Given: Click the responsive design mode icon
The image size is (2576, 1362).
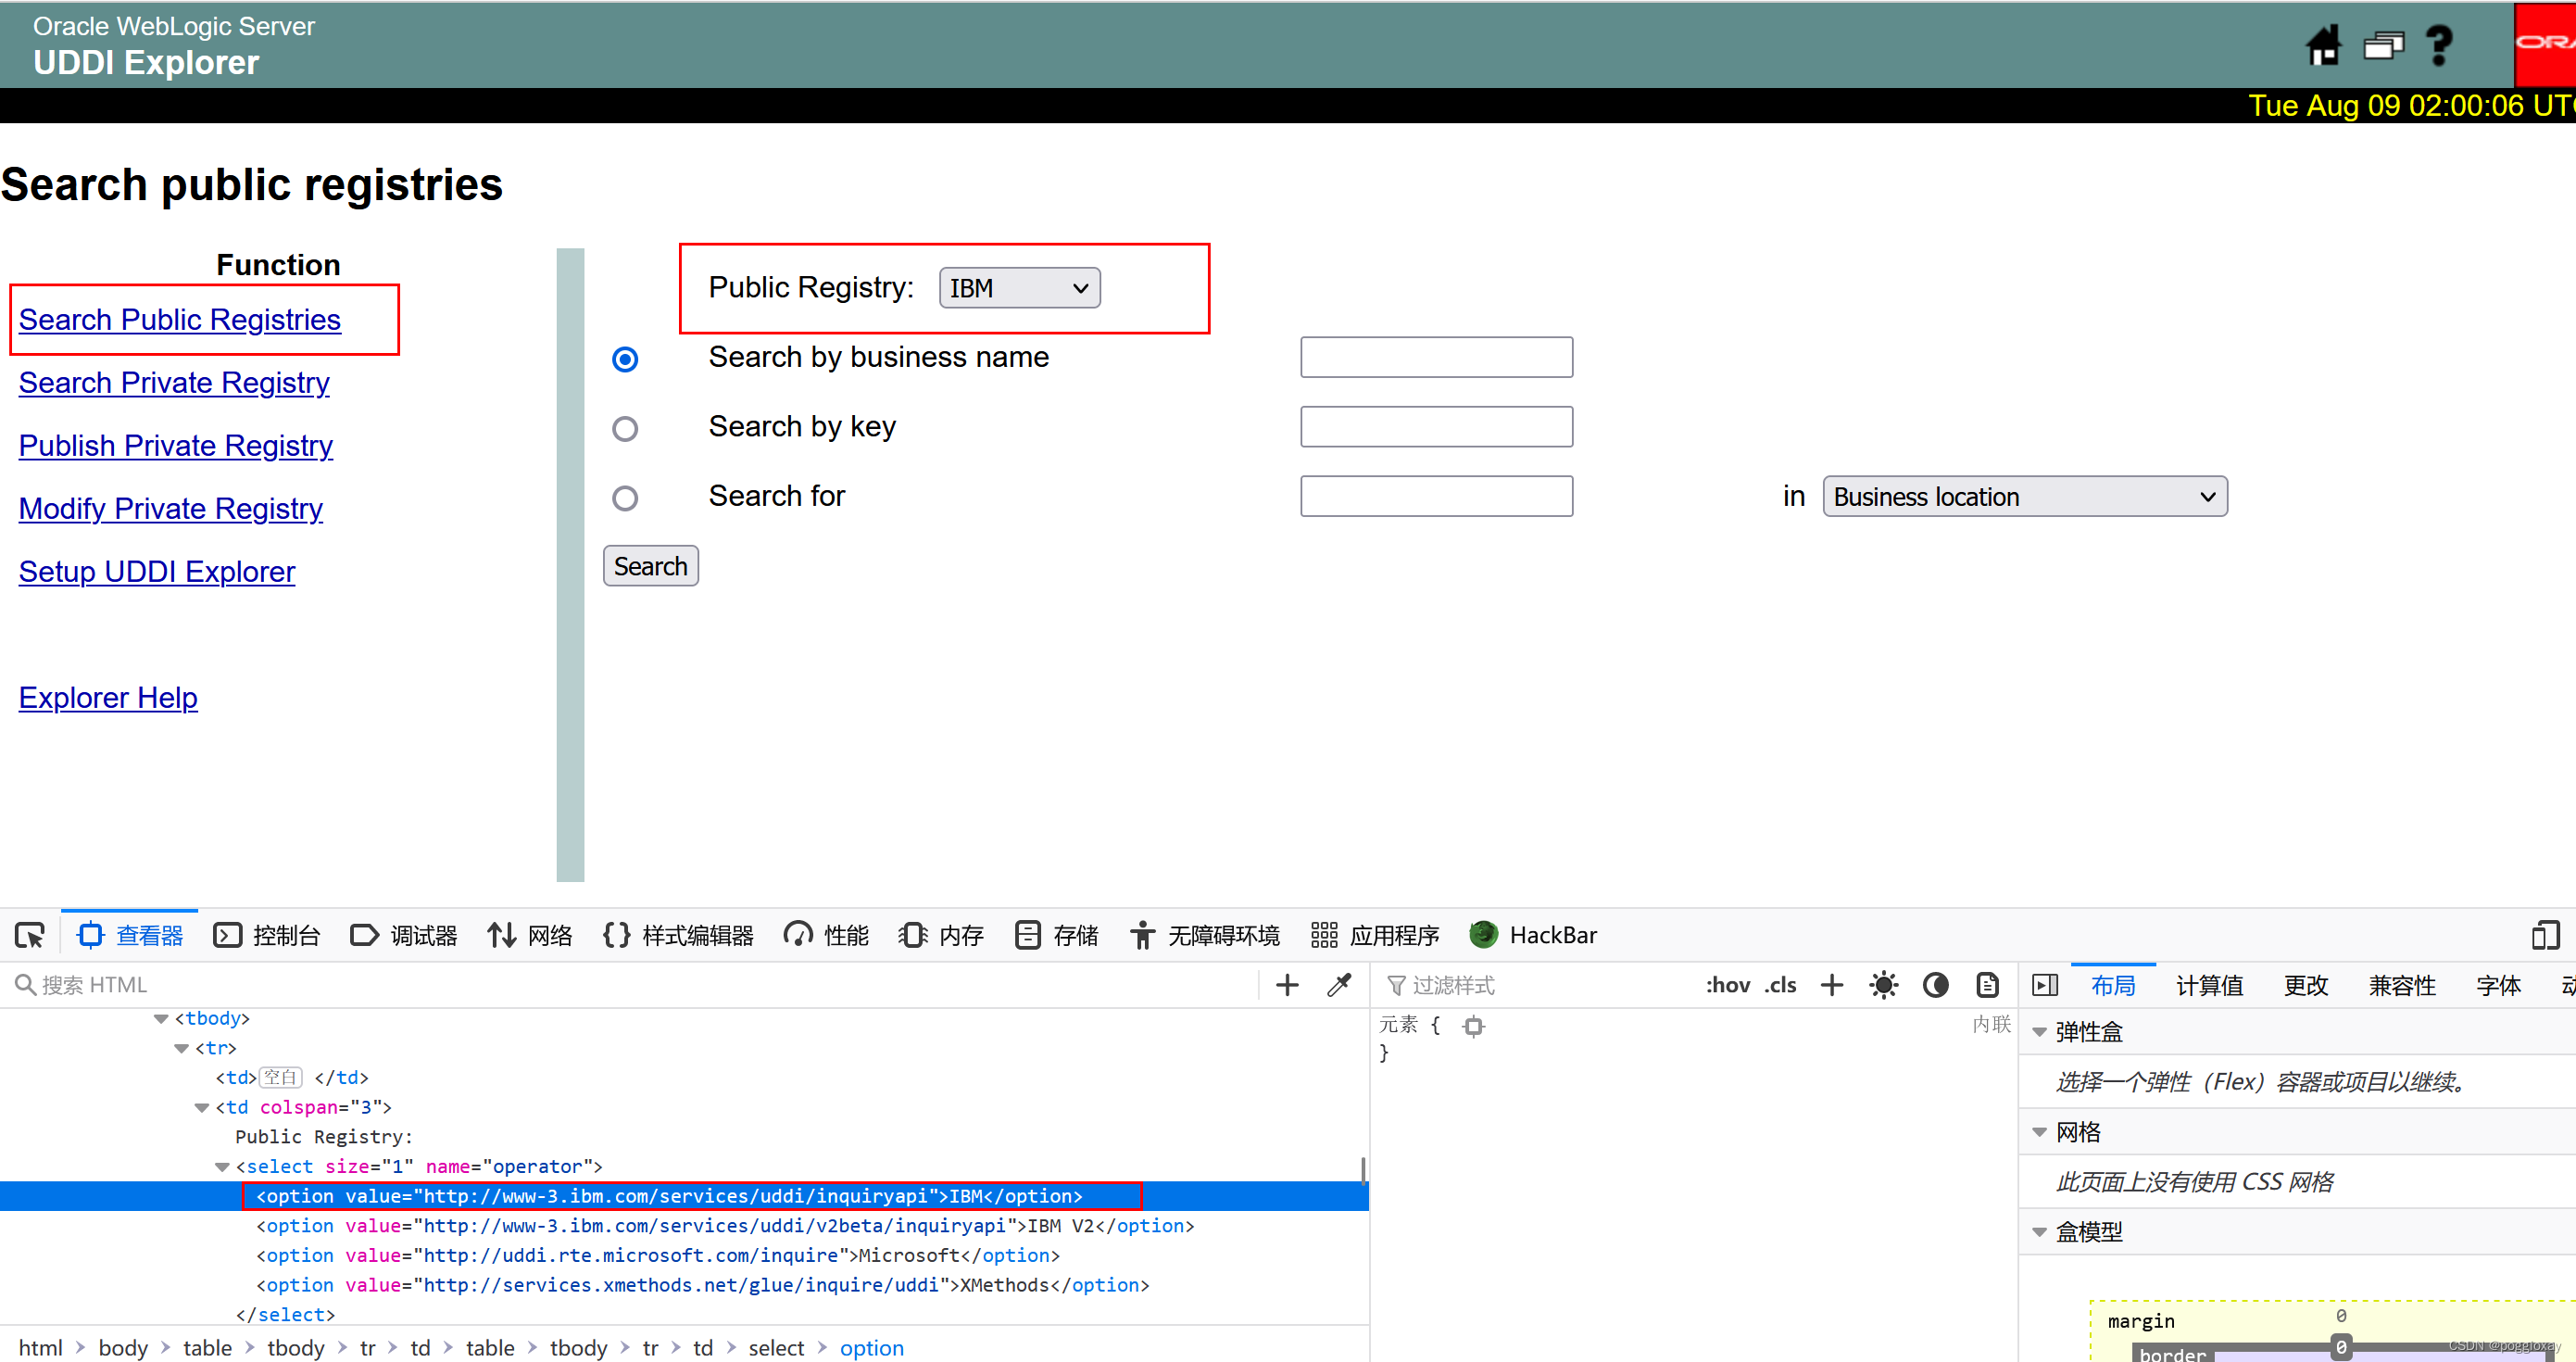Looking at the screenshot, I should 2545,935.
